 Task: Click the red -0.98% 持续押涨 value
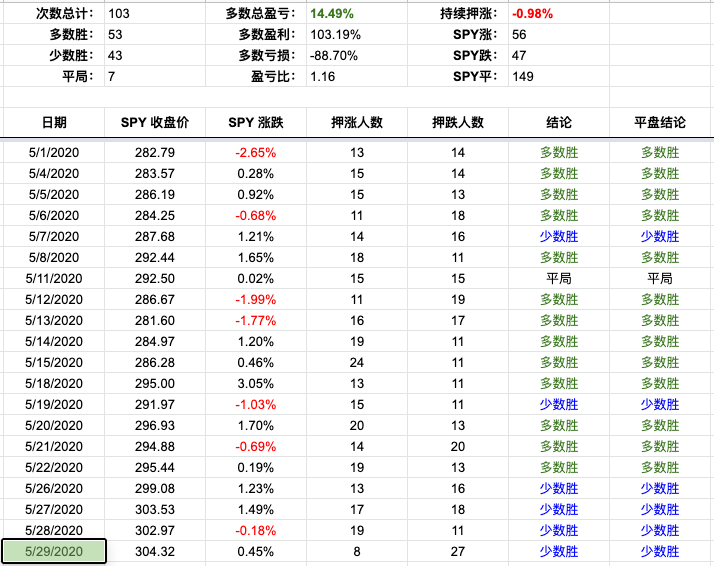pos(532,15)
